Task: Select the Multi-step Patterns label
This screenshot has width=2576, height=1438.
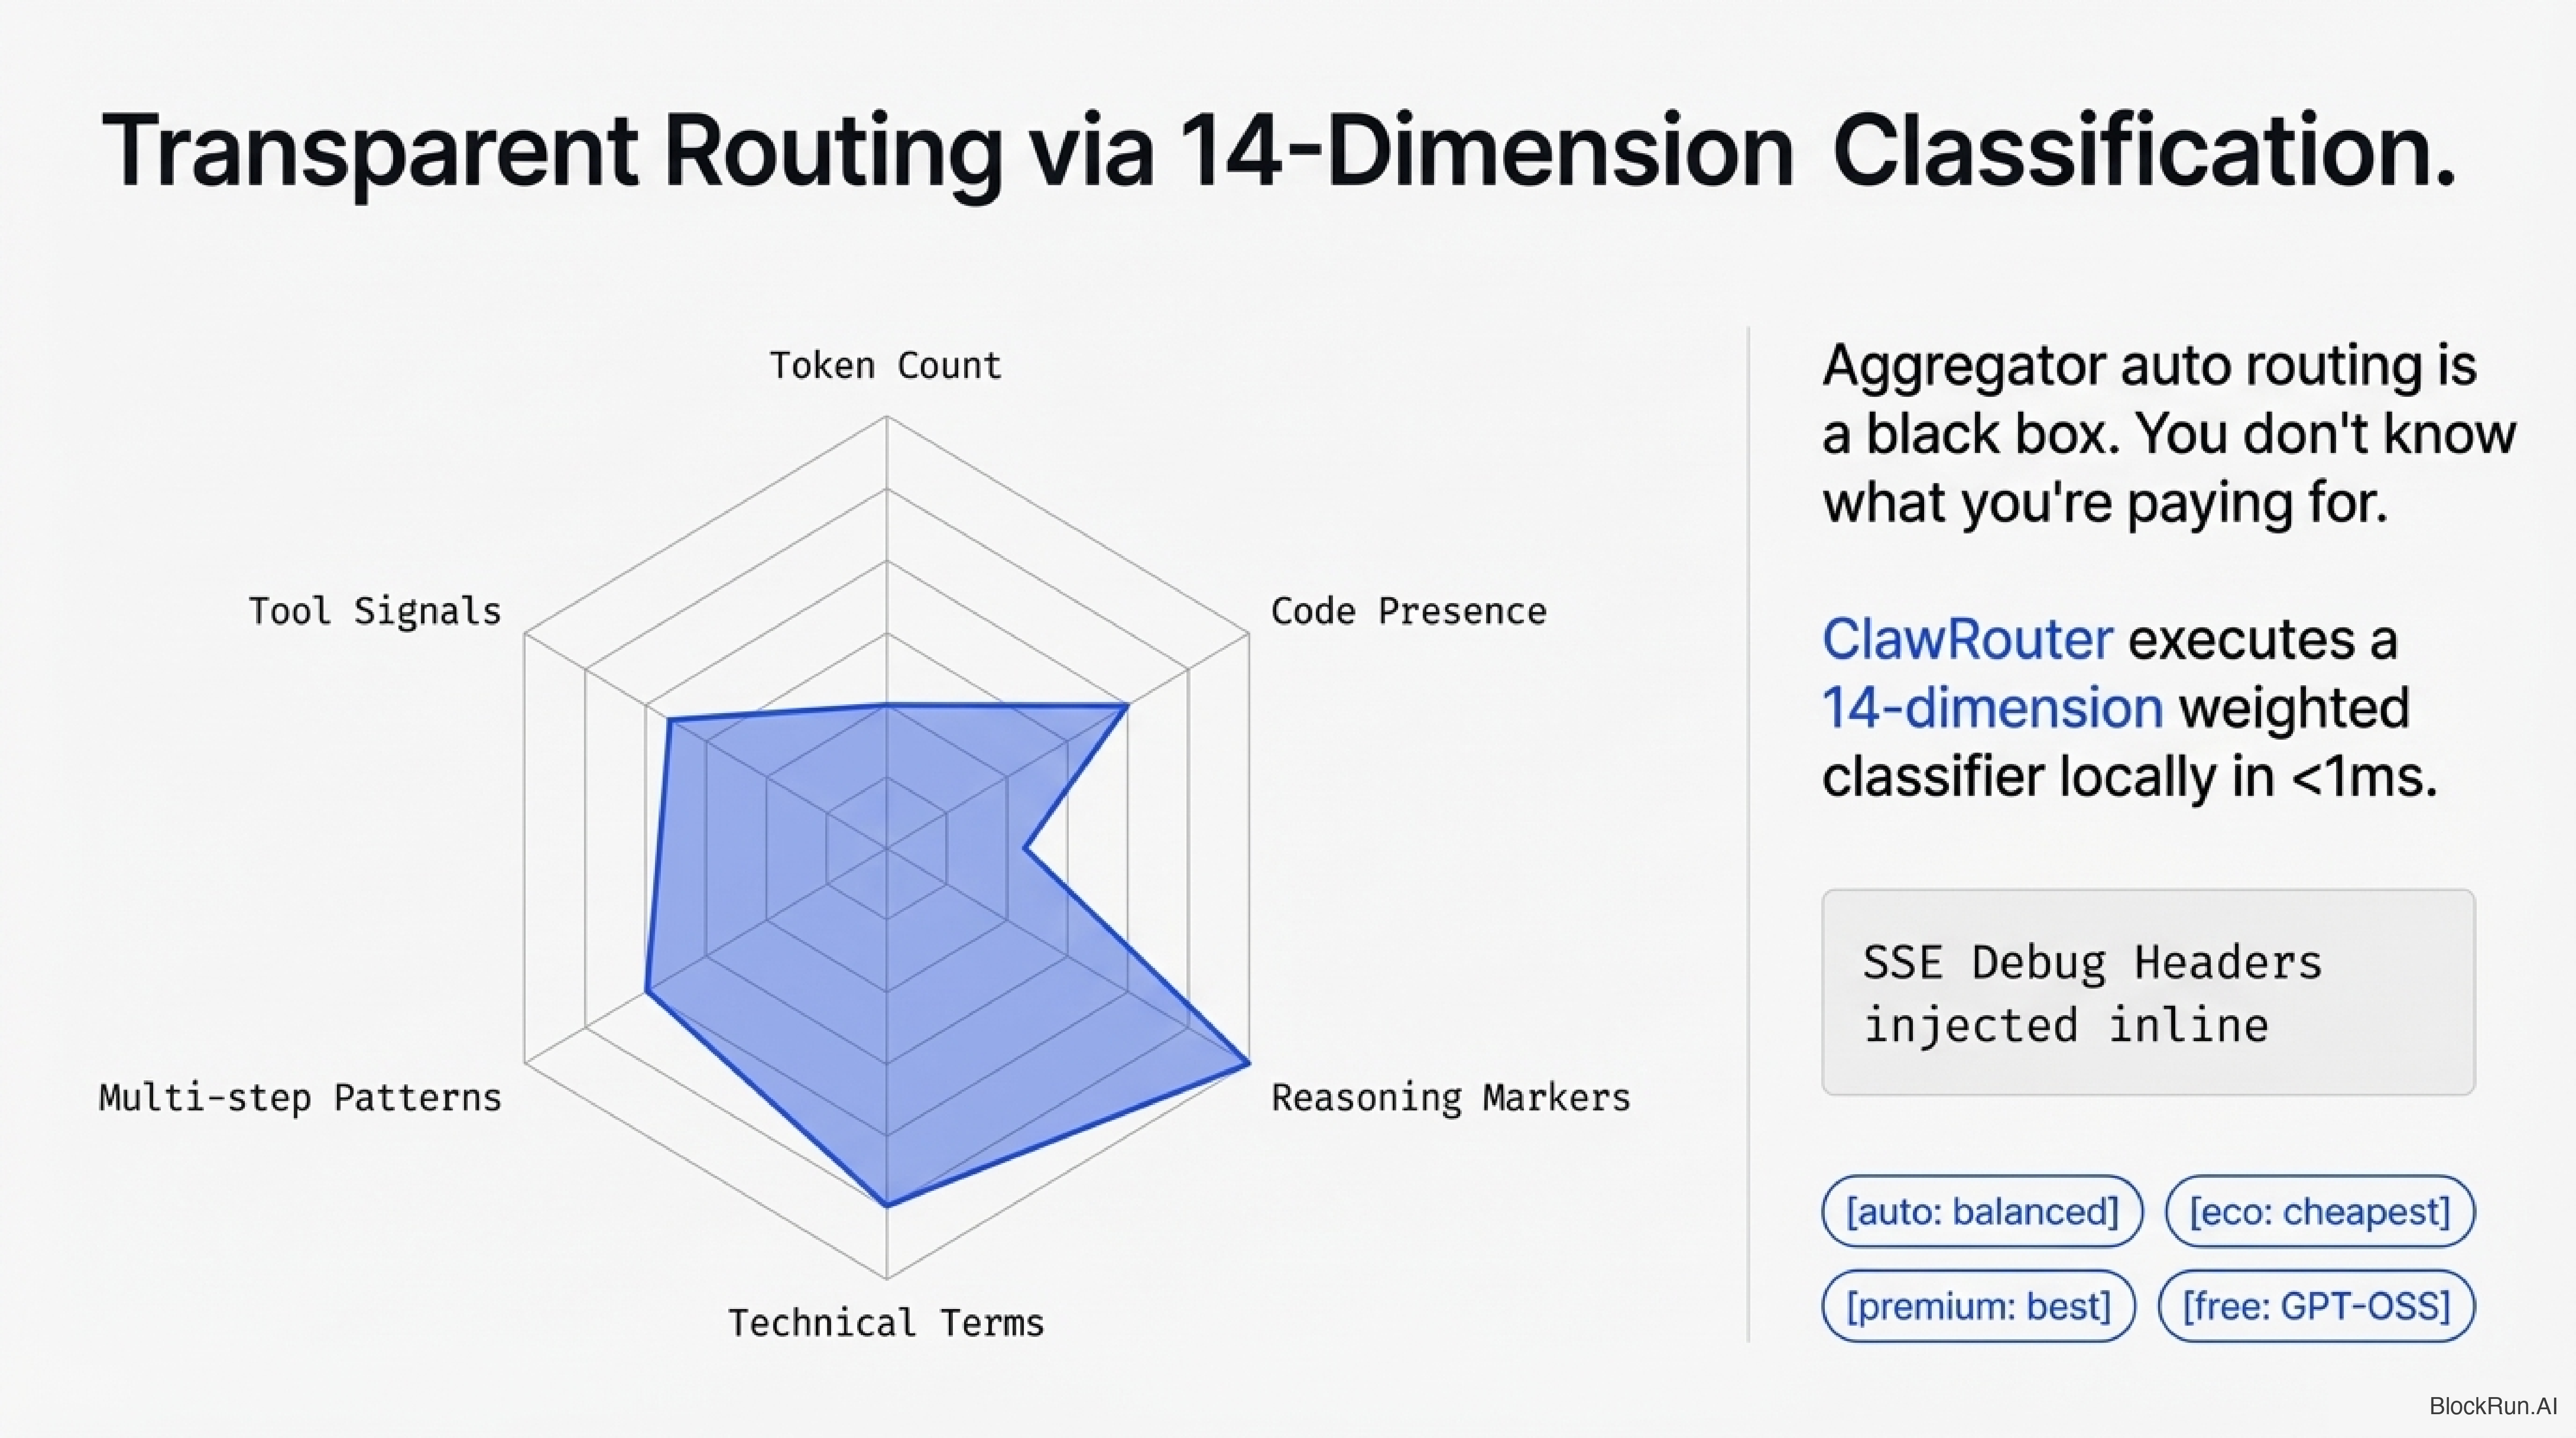Action: click(300, 1098)
